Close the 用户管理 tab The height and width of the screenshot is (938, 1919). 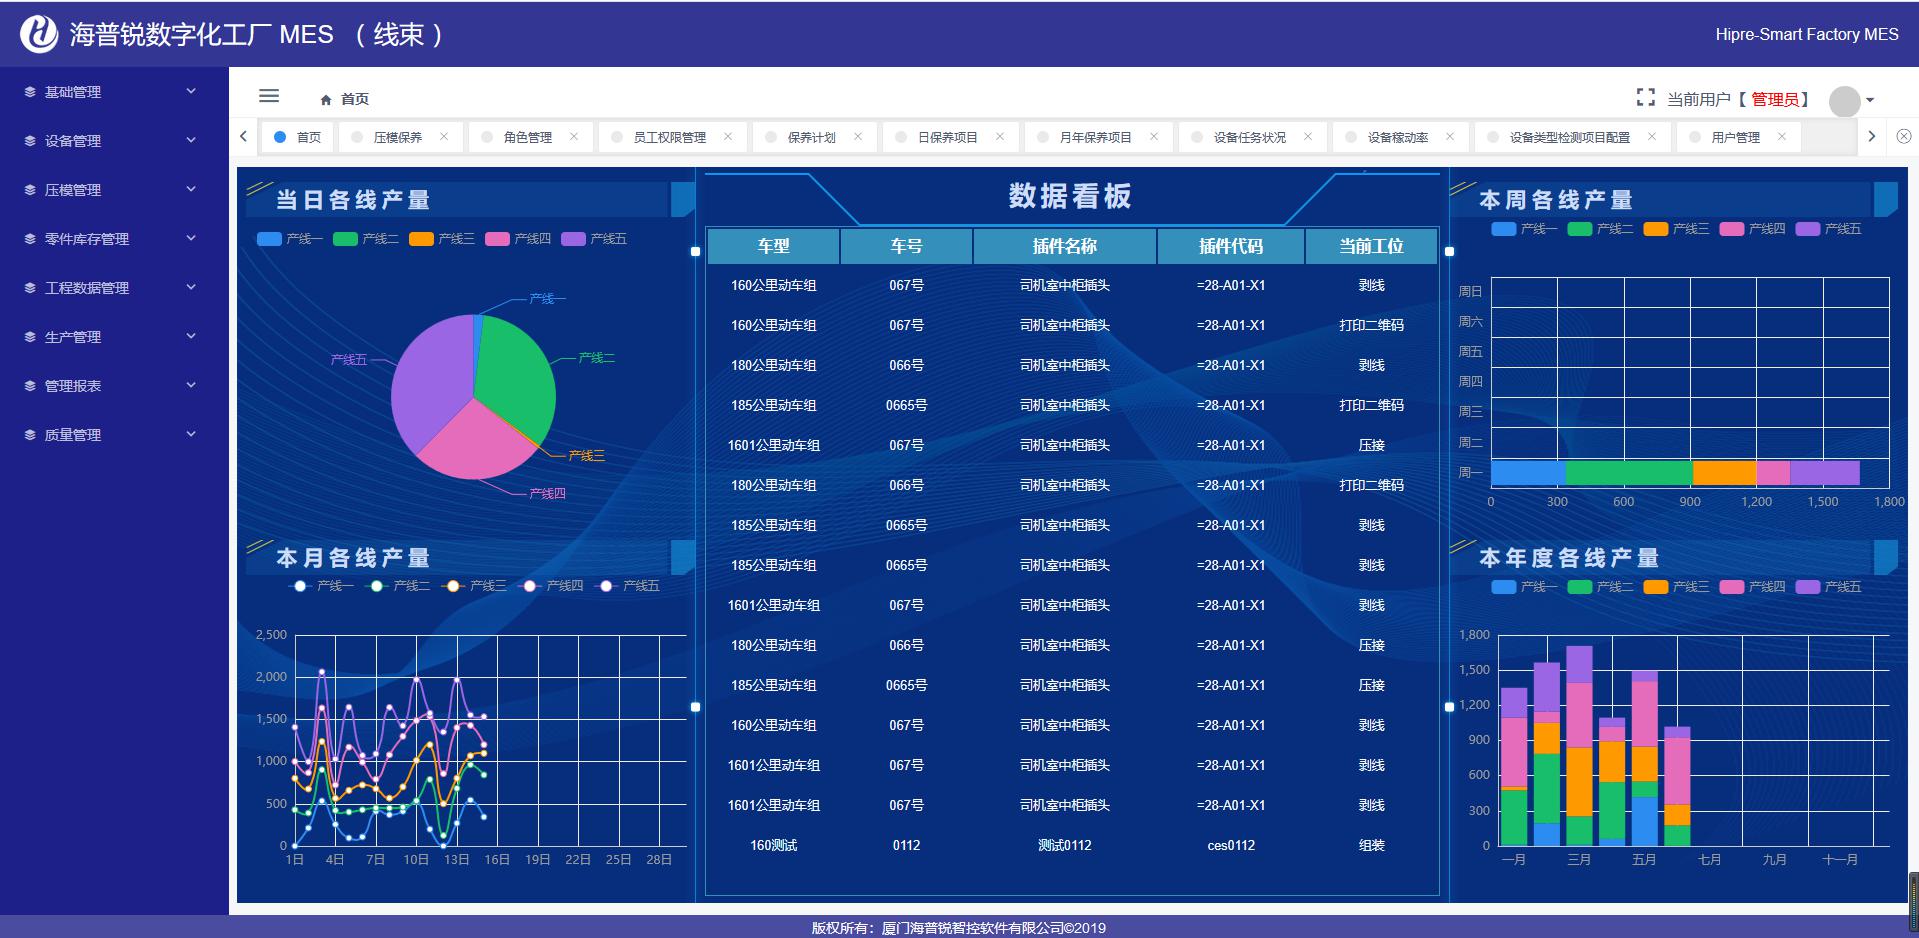[x=1781, y=137]
